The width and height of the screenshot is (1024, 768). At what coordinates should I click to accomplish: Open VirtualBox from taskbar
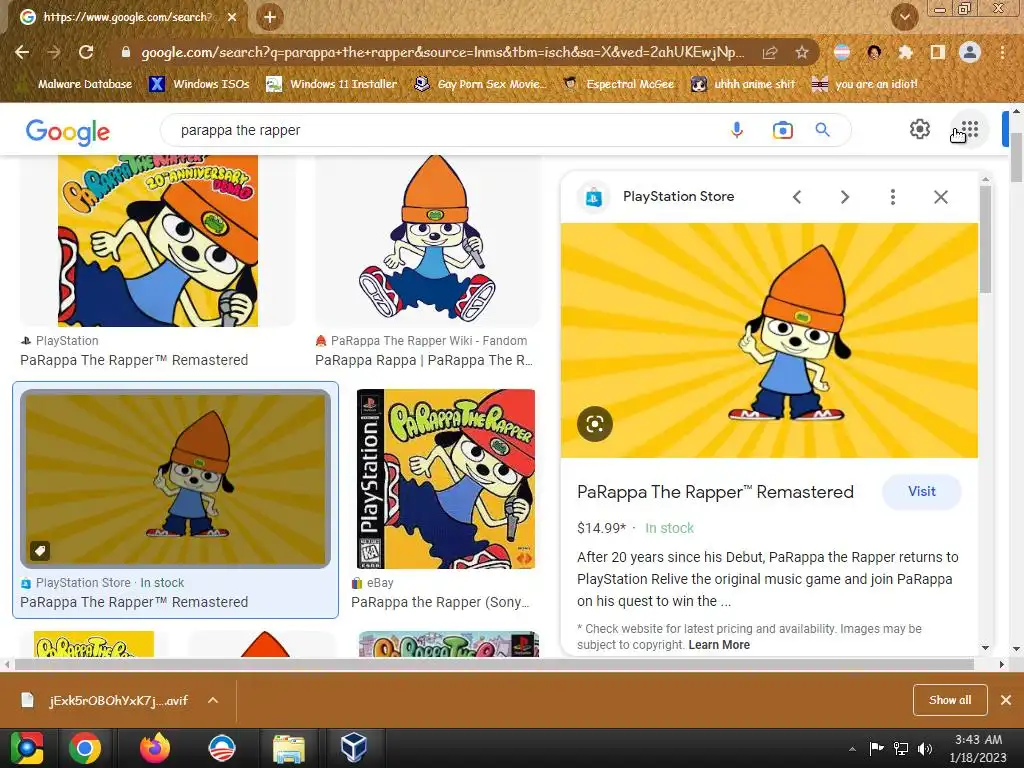click(353, 748)
